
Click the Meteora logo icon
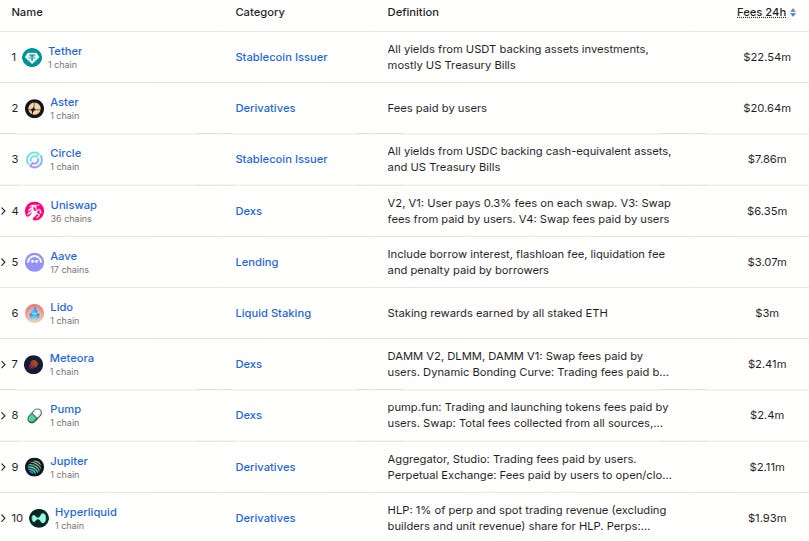tap(34, 364)
